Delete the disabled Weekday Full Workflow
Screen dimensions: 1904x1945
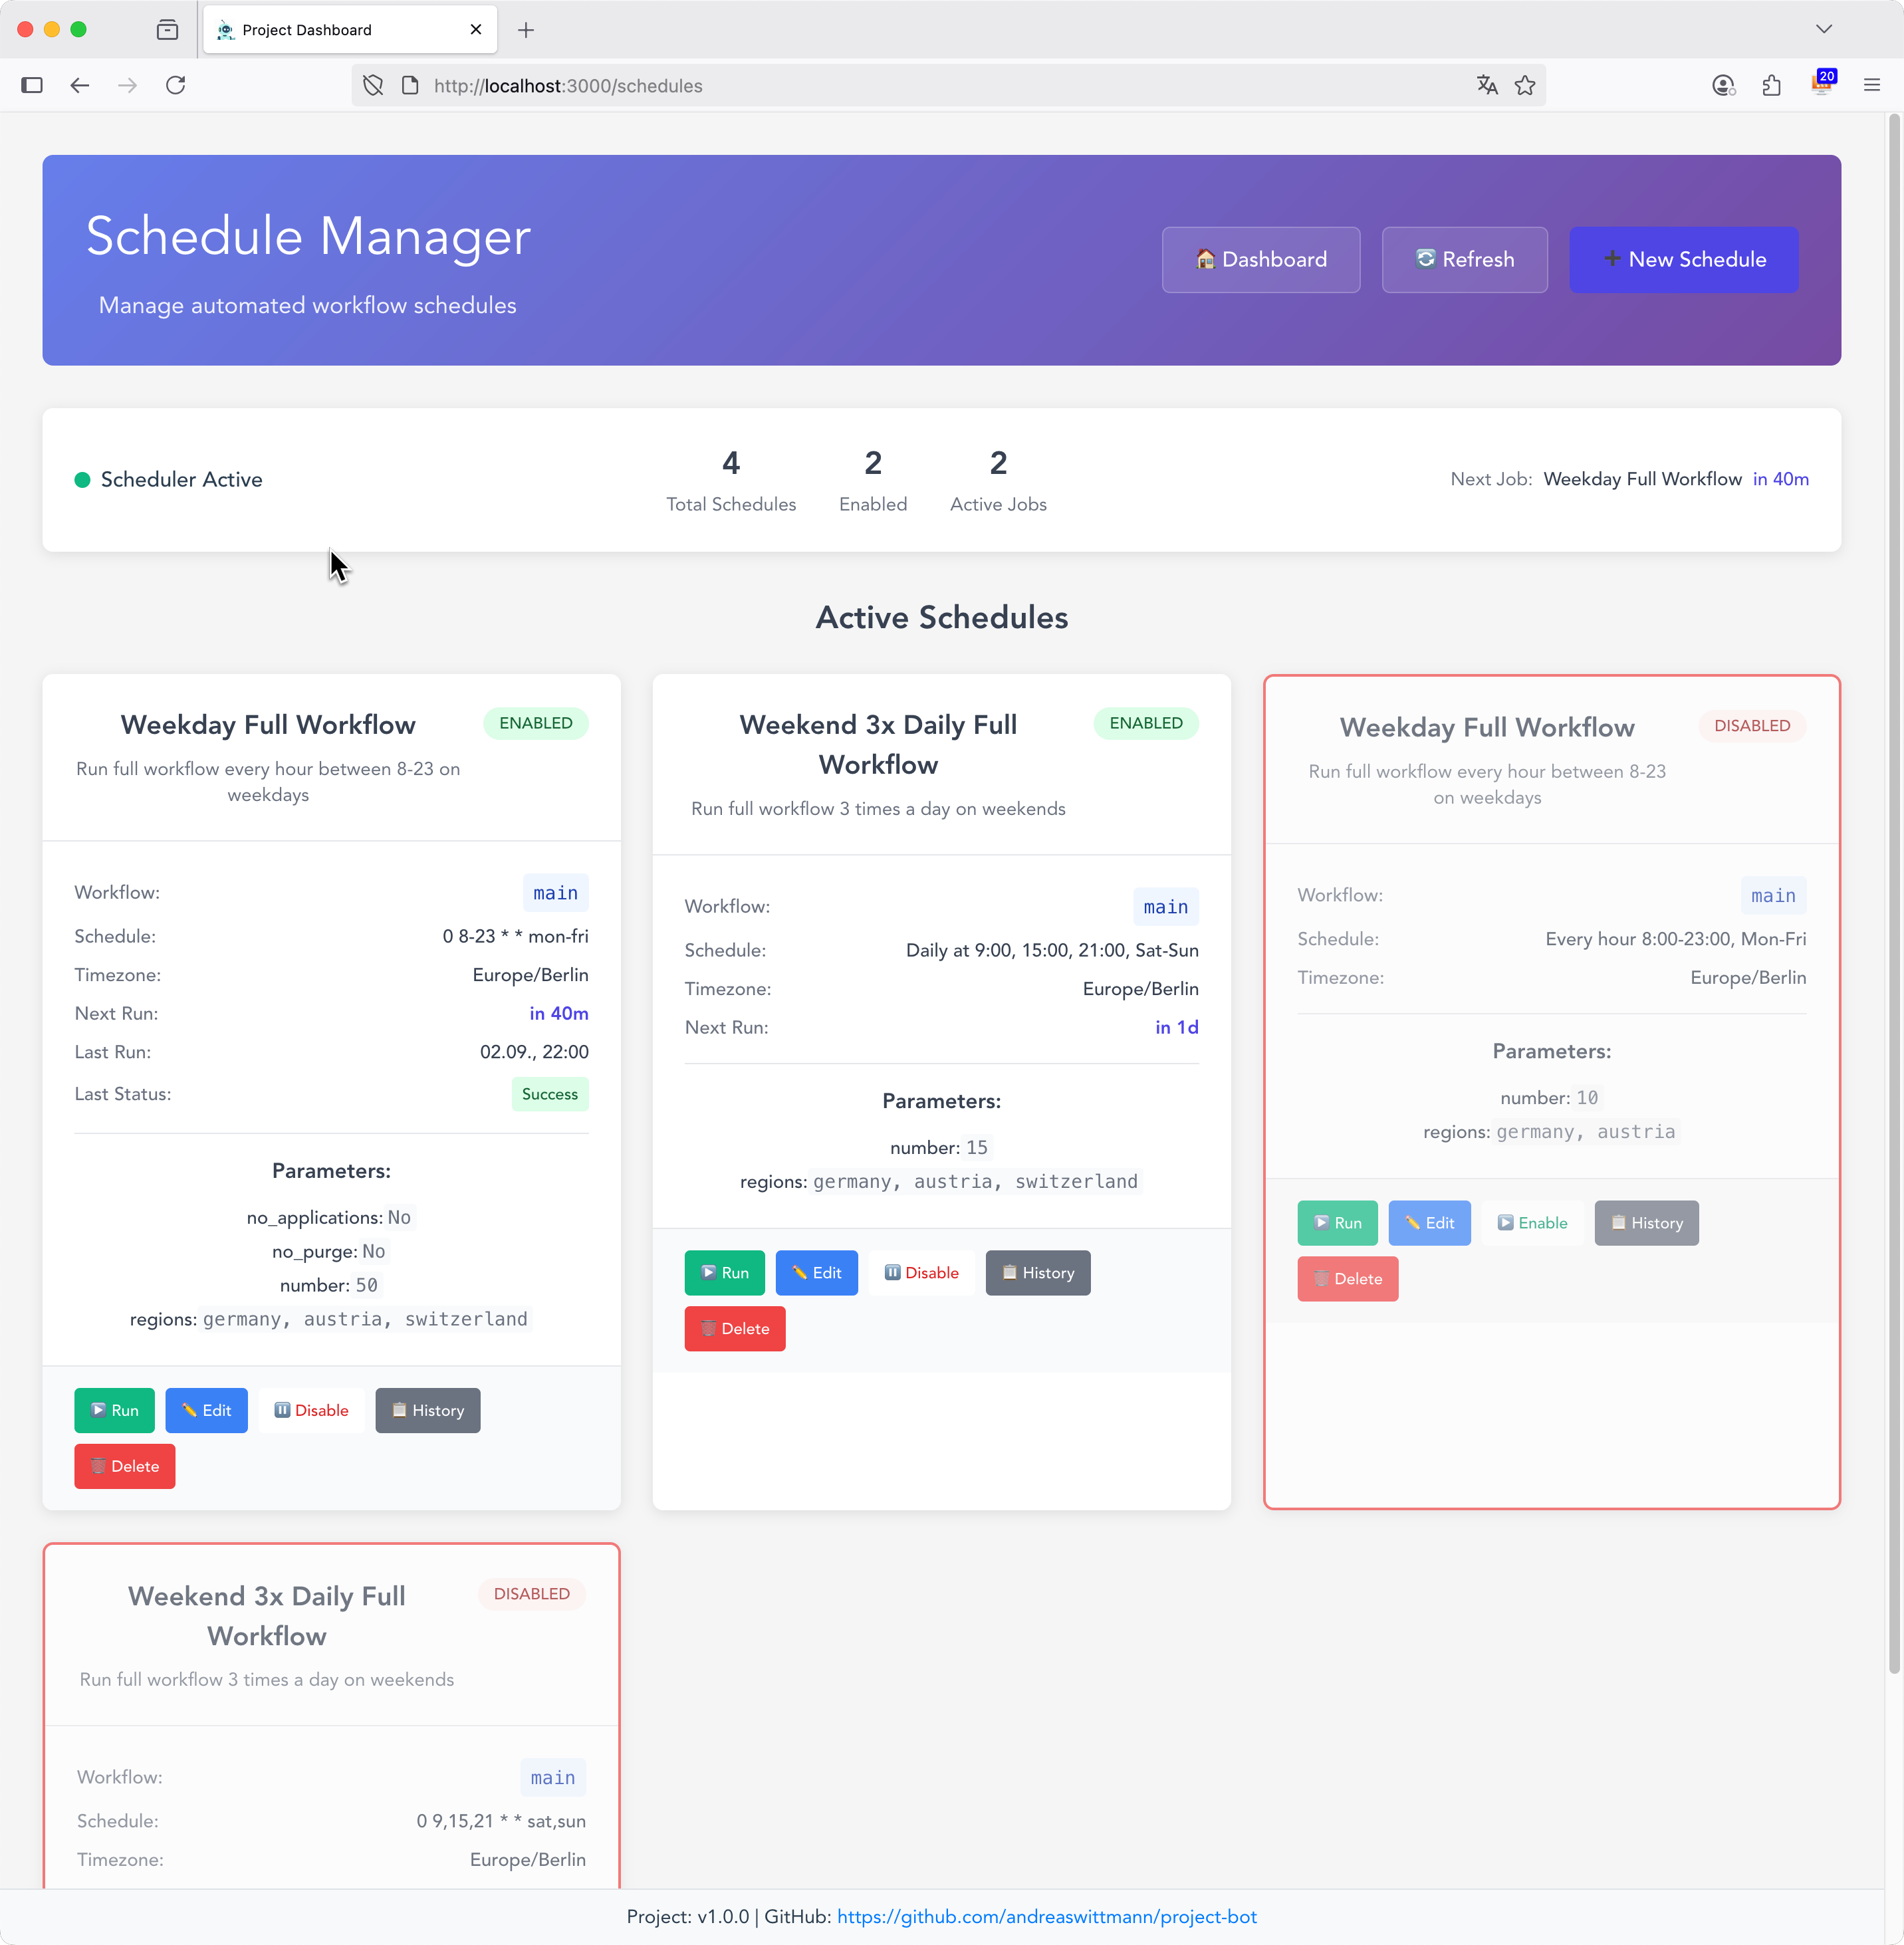pyautogui.click(x=1348, y=1279)
